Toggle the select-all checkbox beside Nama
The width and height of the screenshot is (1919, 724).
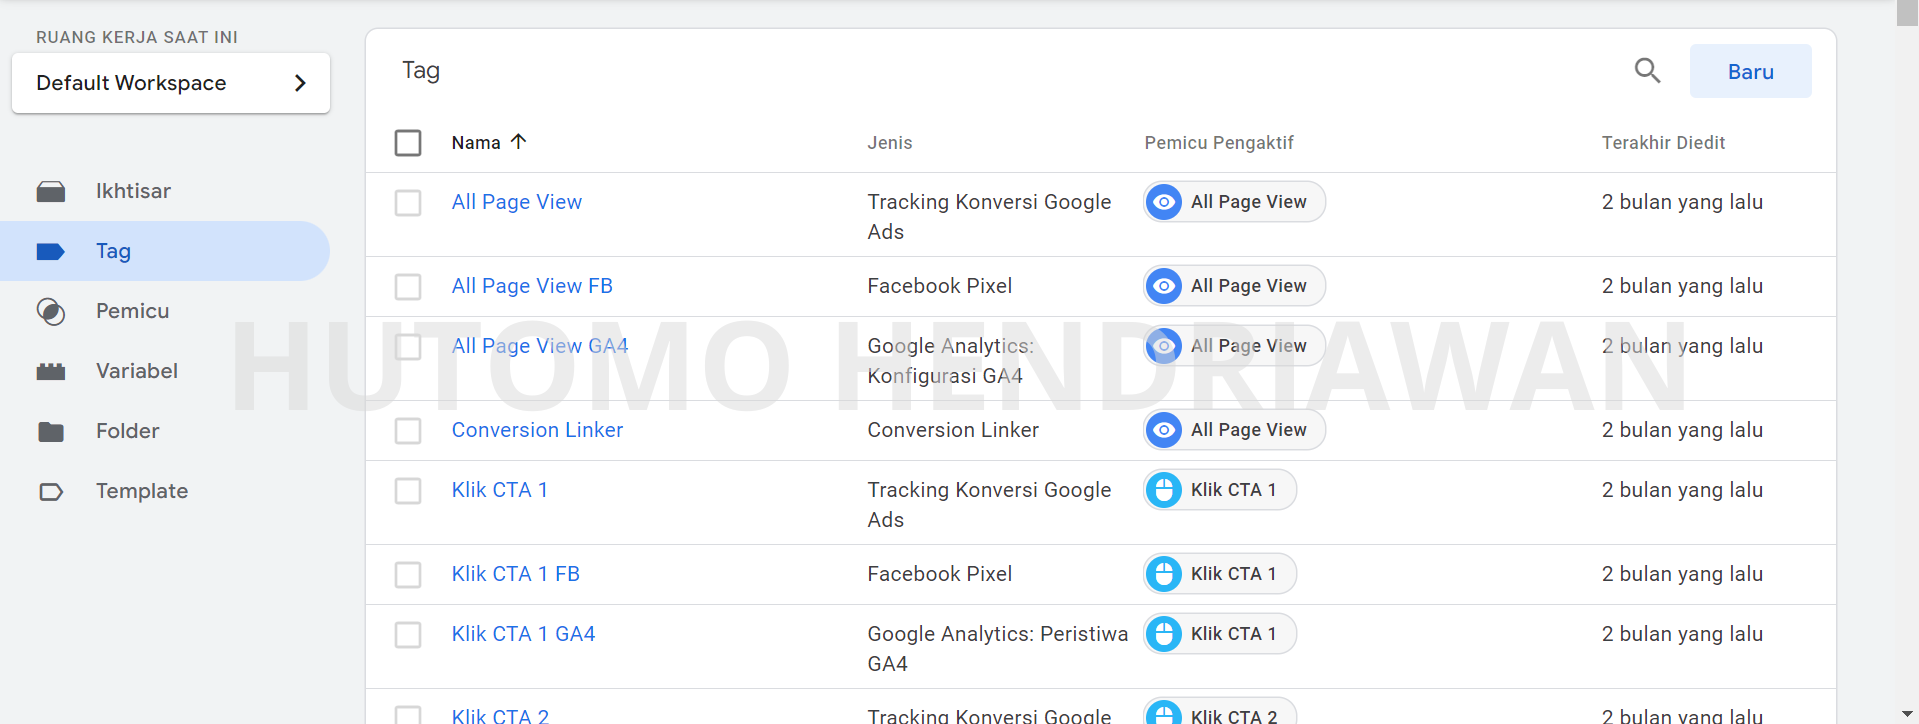(x=408, y=143)
